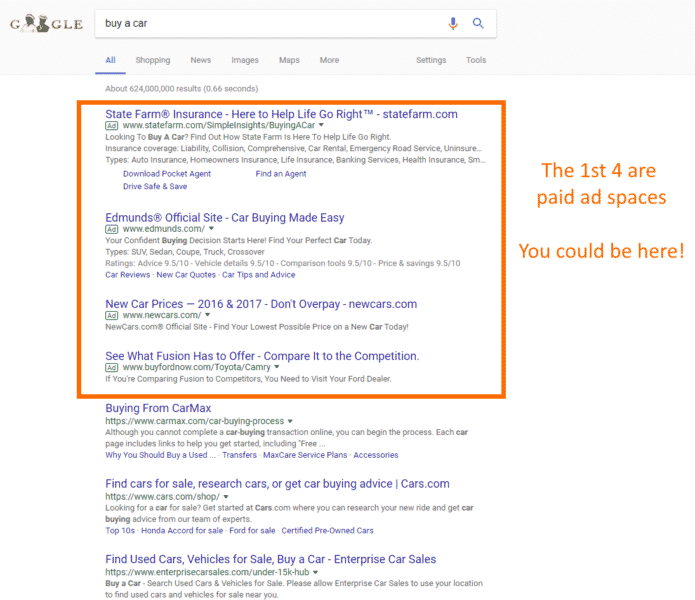Viewport: 695px width, 600px height.
Task: Click the www.buyfordnow.com/Toyota/Camry URL text
Action: click(x=197, y=367)
